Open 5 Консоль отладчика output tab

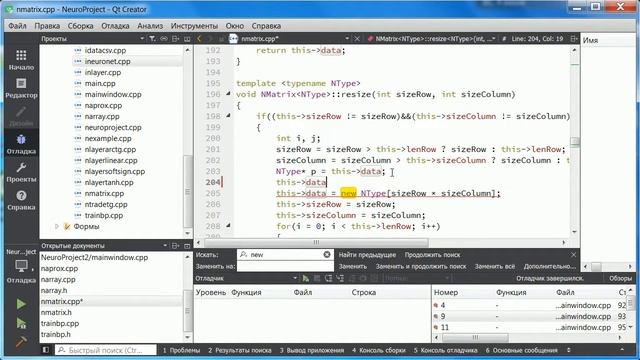(445, 350)
